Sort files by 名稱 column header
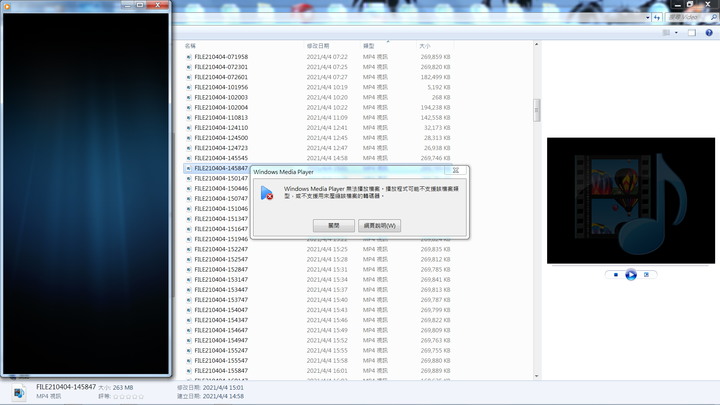This screenshot has width=720, height=405. (x=190, y=46)
